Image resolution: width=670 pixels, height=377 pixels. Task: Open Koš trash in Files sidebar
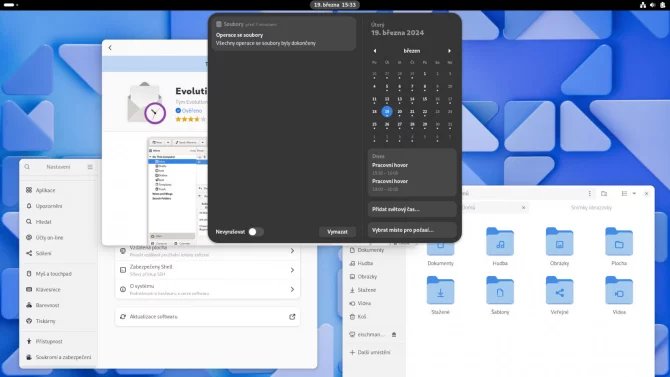374,317
